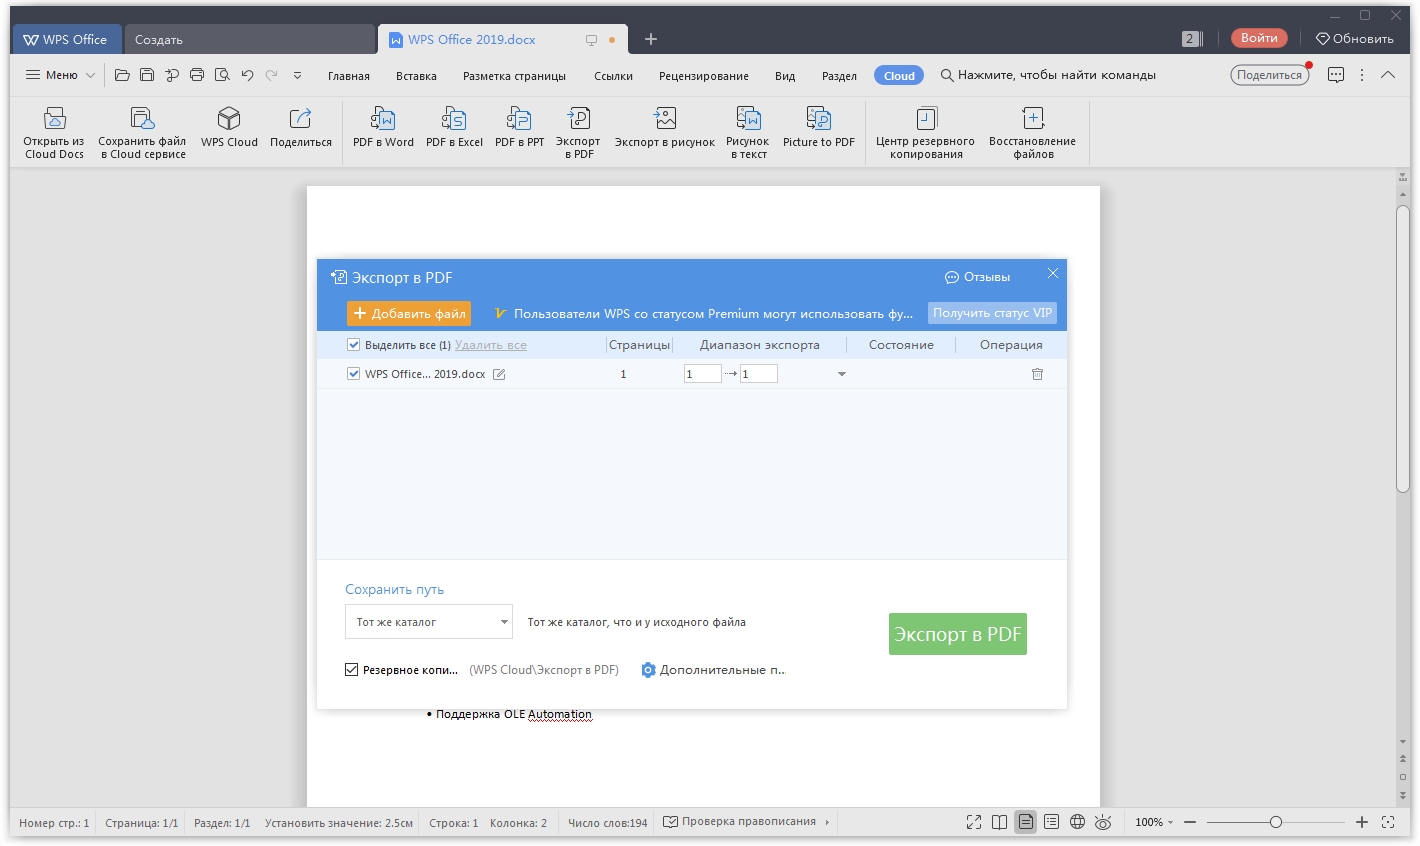
Task: Delete the WPS Office 2019.docx row via trash icon
Action: 1037,374
